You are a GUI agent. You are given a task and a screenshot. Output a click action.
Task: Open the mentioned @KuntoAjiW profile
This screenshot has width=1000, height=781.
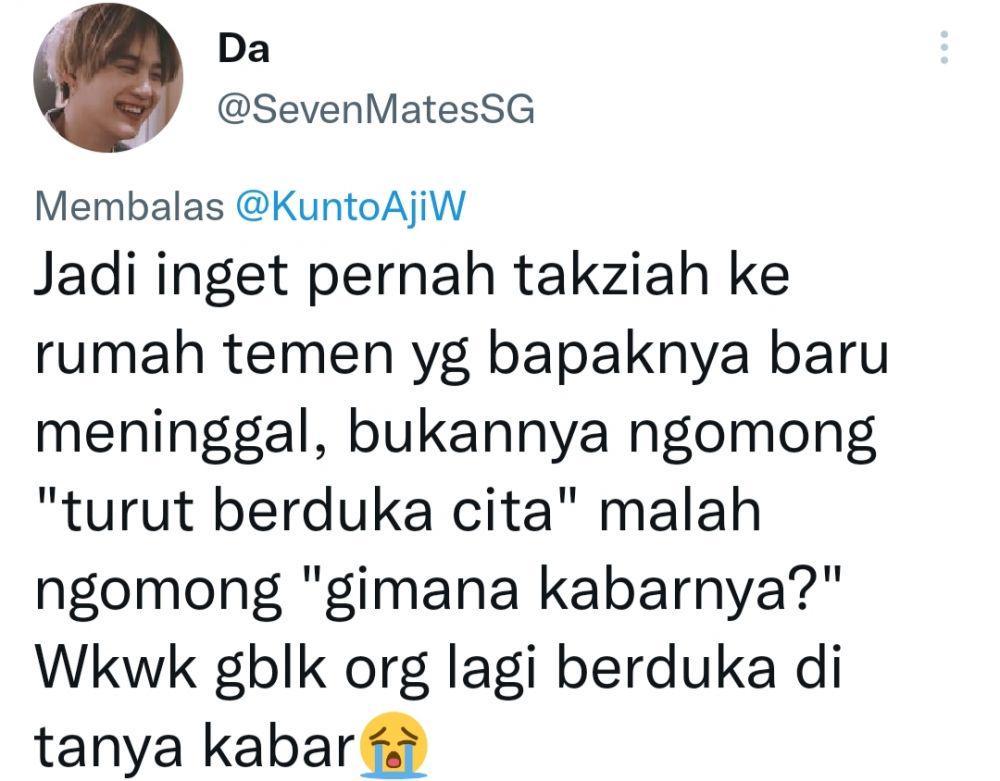pyautogui.click(x=351, y=207)
